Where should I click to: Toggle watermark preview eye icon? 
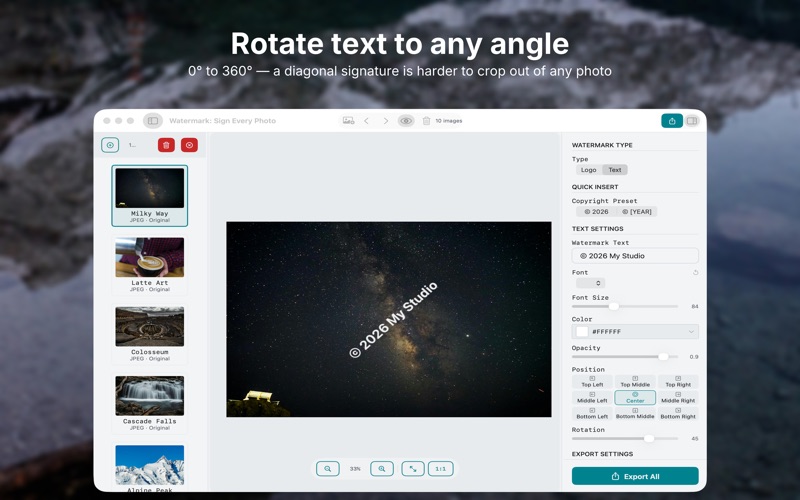coord(406,121)
